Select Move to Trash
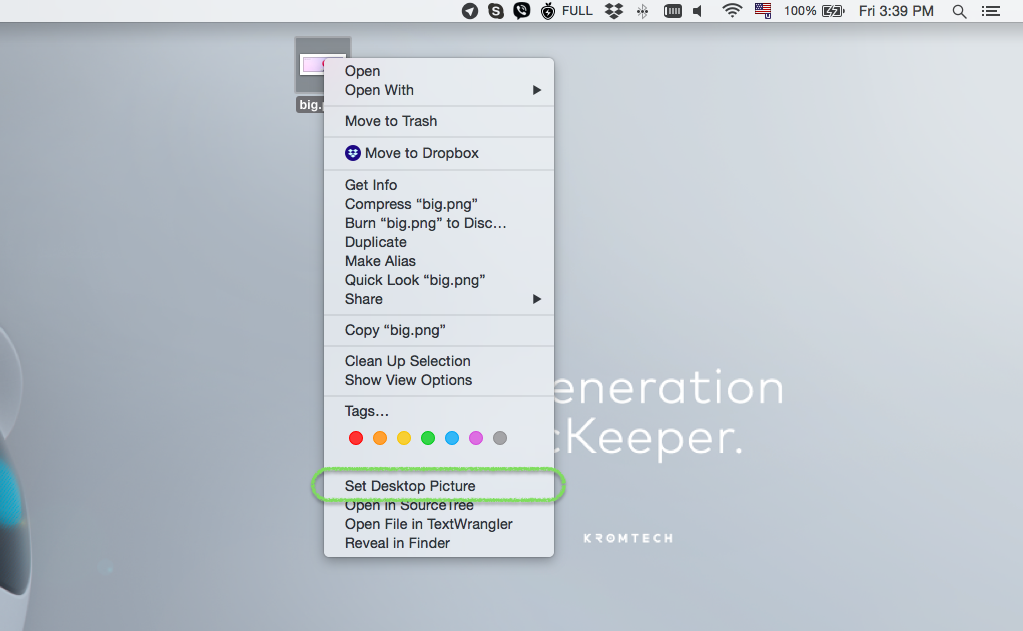1023x631 pixels. (x=438, y=121)
